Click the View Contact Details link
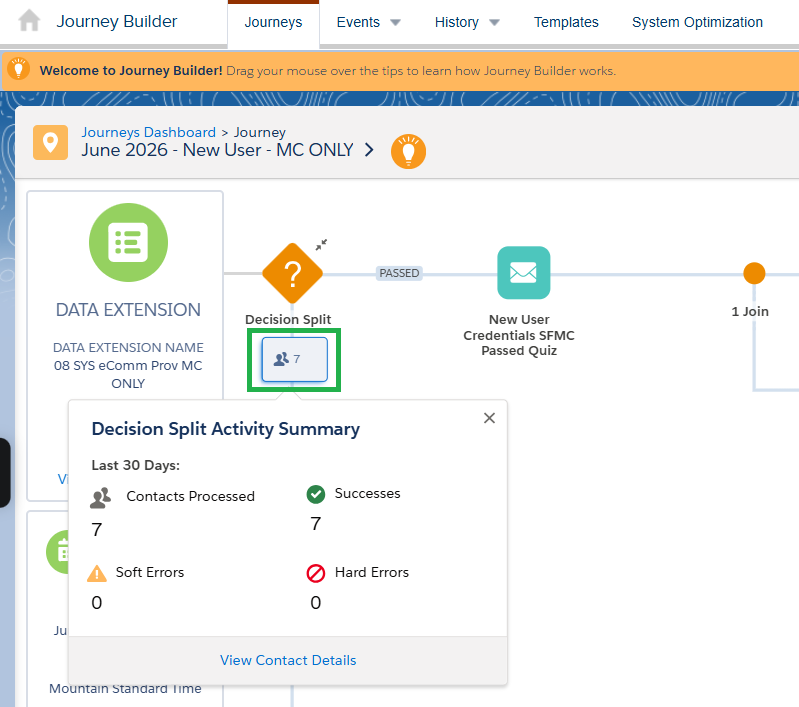Screen dimensions: 799x707 (x=288, y=660)
